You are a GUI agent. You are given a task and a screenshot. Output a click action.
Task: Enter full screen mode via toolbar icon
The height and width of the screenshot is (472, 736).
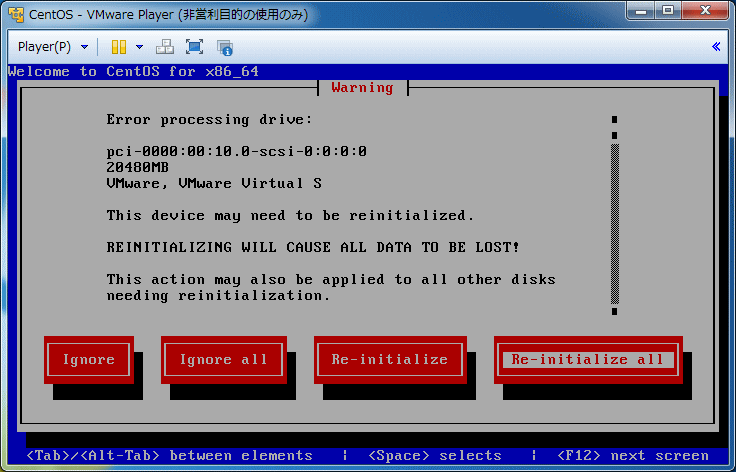(x=195, y=47)
